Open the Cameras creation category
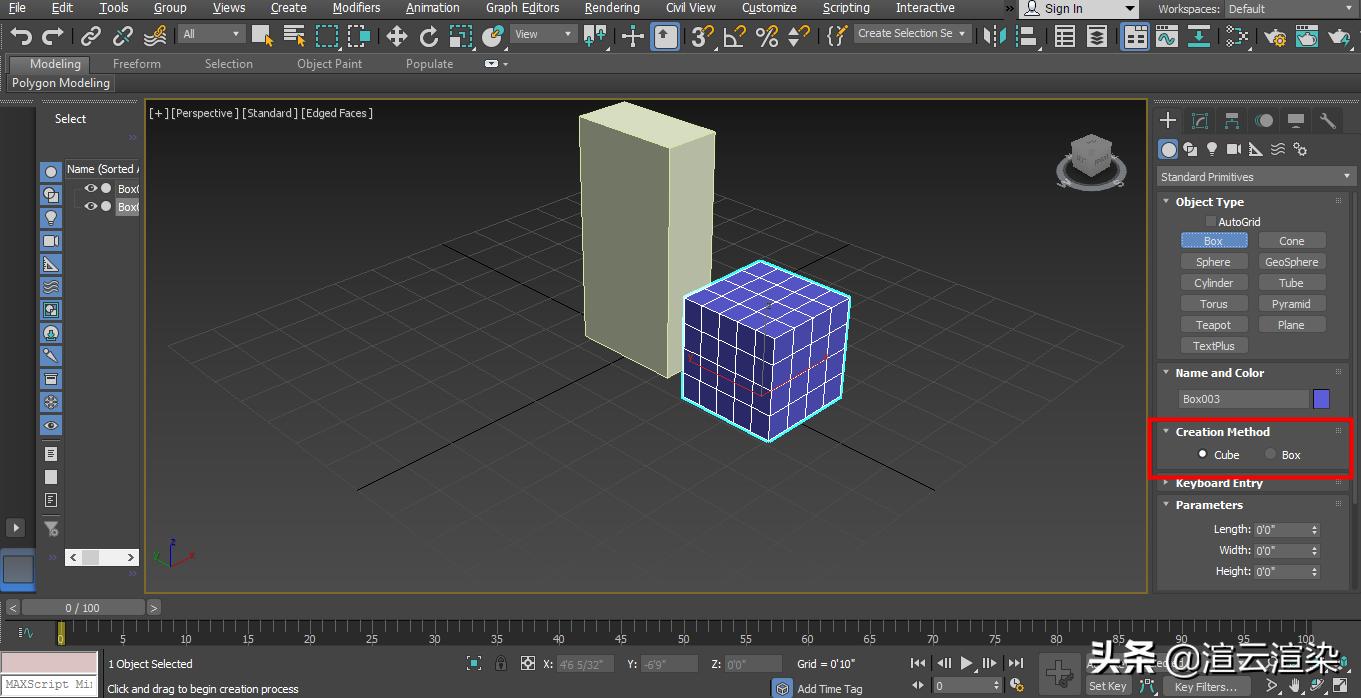This screenshot has height=698, width=1361. click(1234, 148)
